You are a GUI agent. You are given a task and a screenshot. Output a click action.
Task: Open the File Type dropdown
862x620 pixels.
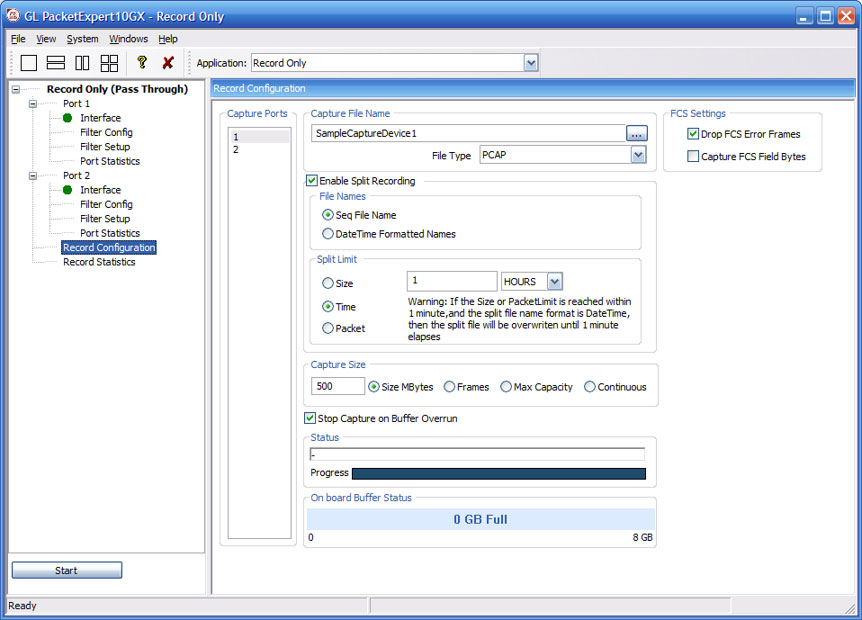[638, 155]
